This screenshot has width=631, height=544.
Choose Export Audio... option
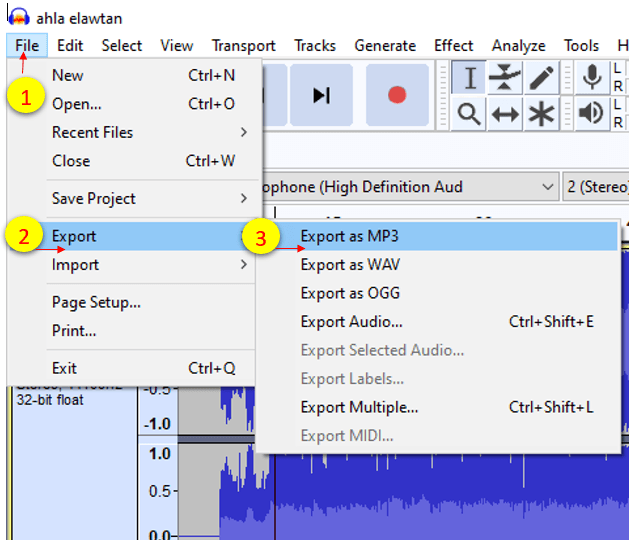point(438,321)
